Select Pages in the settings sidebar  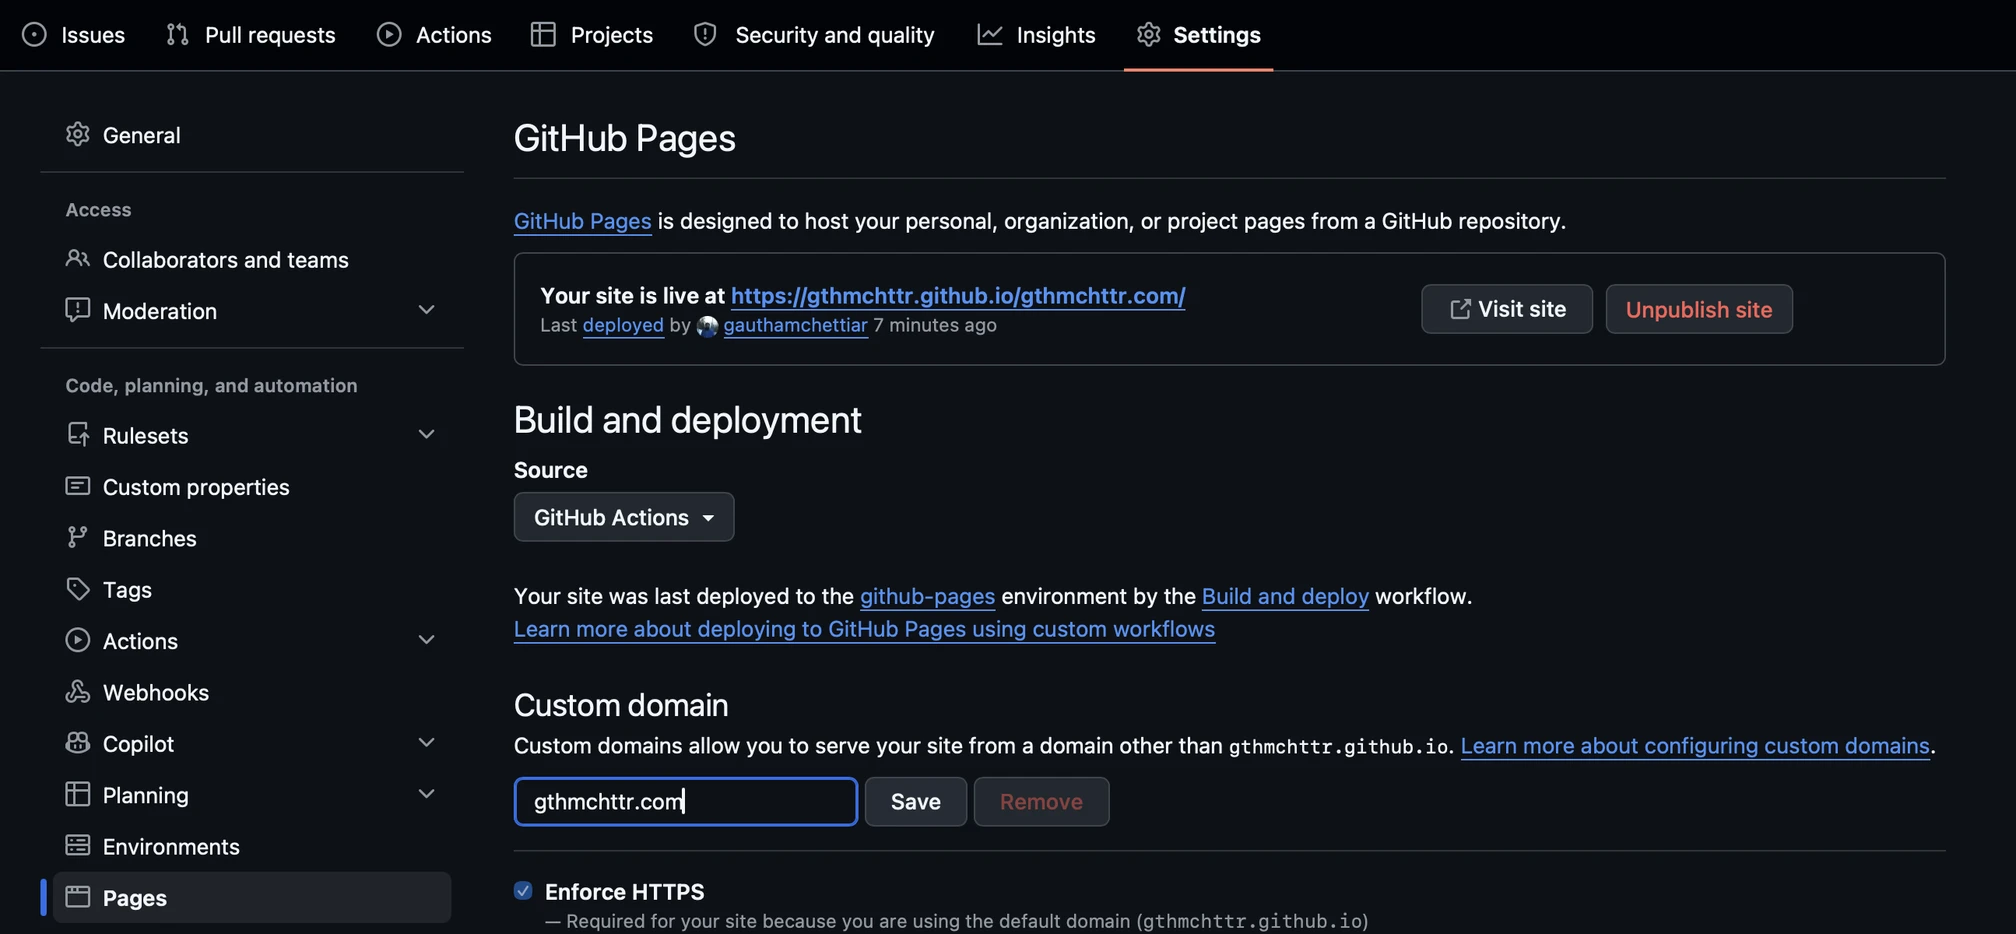point(252,897)
